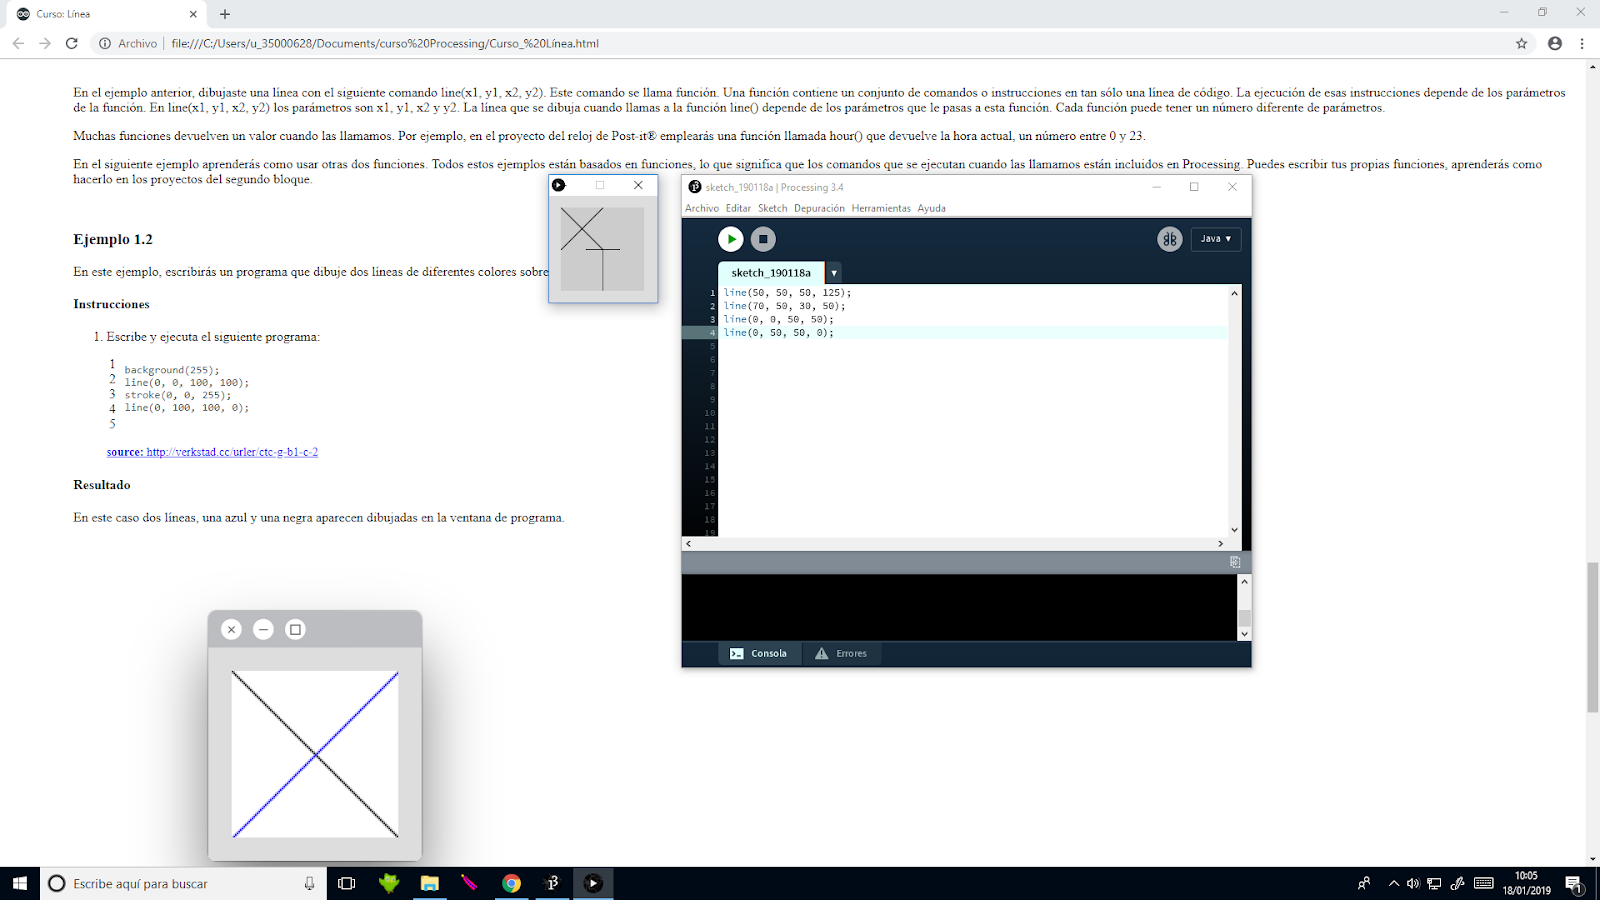Reload the current page in Chrome
Viewport: 1600px width, 900px height.
point(70,43)
